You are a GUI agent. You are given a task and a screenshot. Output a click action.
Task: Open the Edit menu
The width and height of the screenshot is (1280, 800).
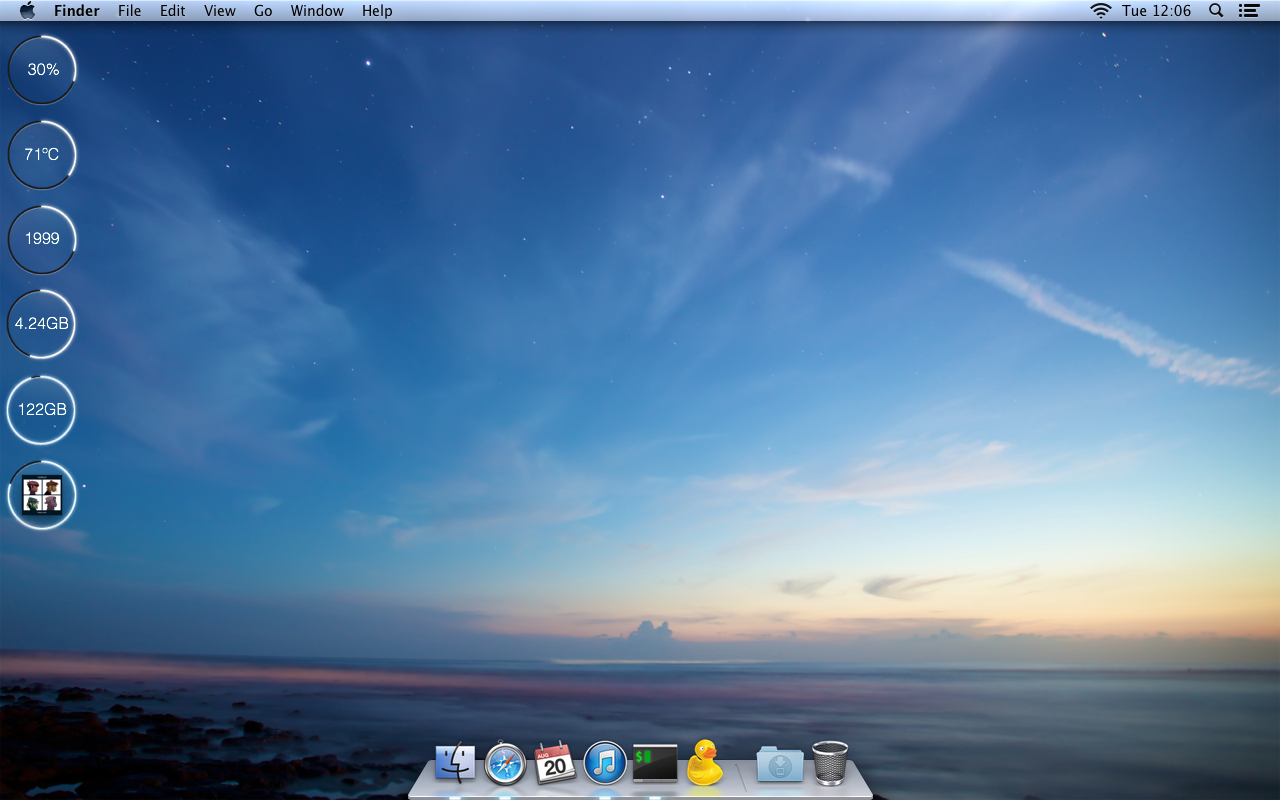pos(173,11)
